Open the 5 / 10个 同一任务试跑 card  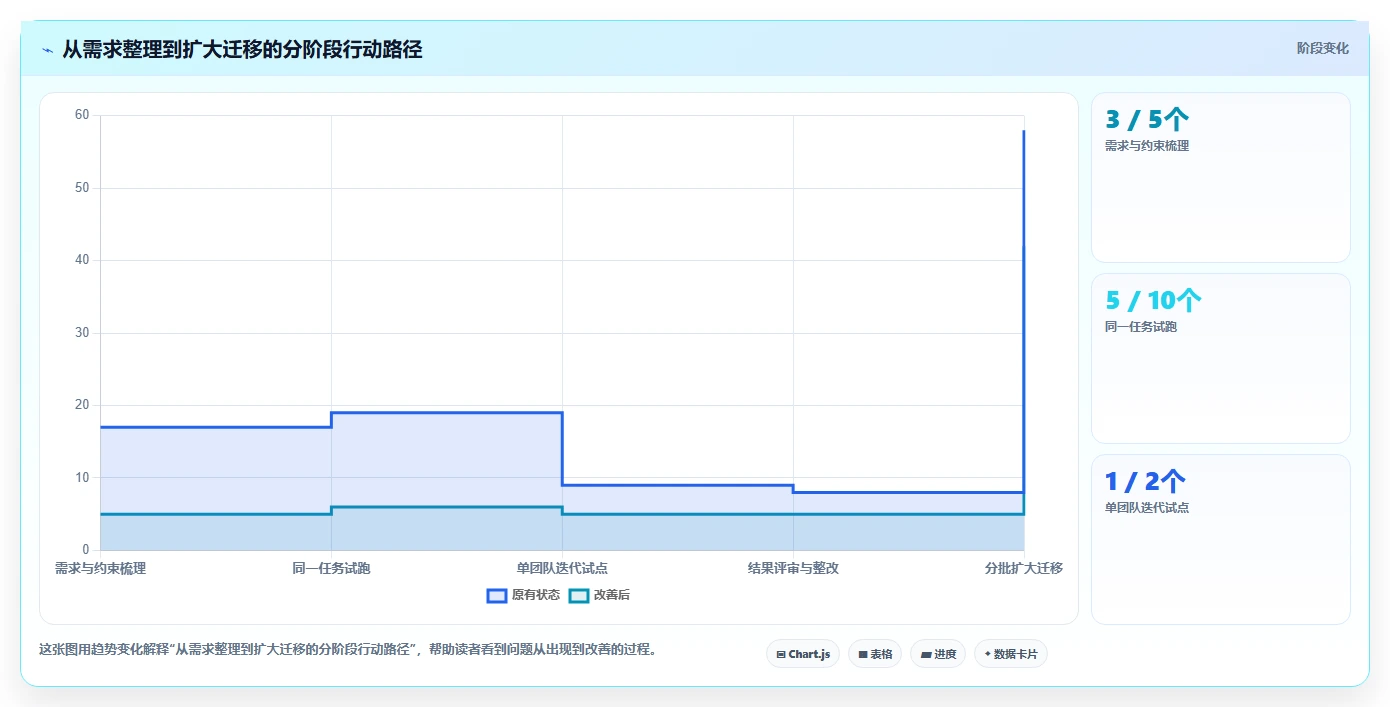click(x=1220, y=358)
